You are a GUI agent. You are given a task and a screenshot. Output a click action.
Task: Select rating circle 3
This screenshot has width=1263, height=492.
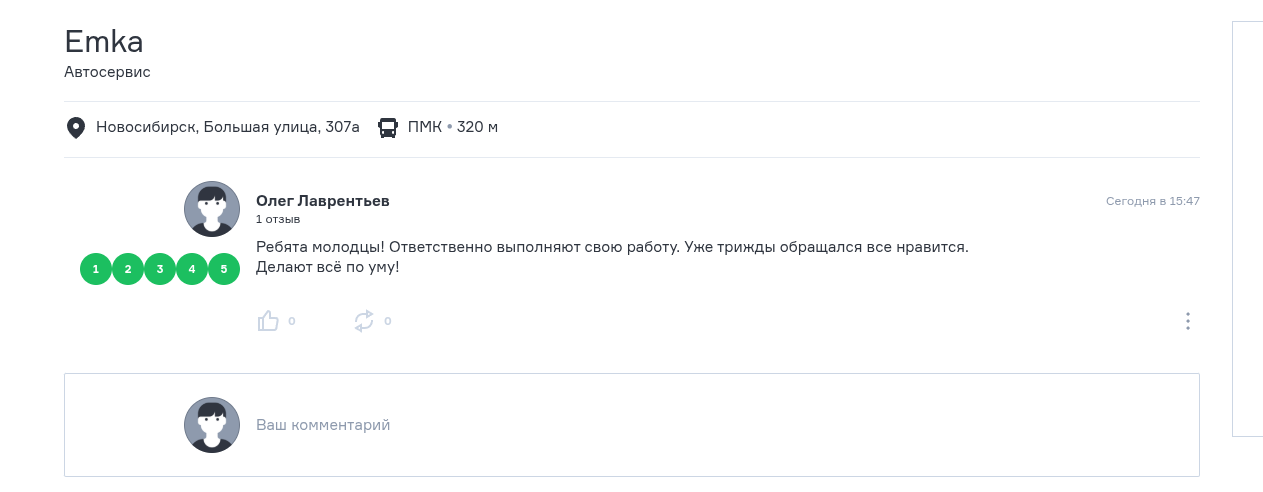pos(160,269)
